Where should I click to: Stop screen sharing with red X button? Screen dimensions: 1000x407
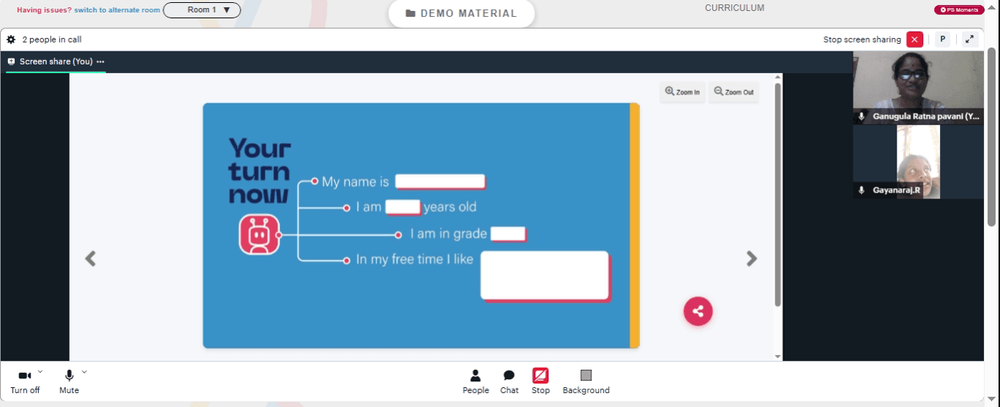click(915, 40)
